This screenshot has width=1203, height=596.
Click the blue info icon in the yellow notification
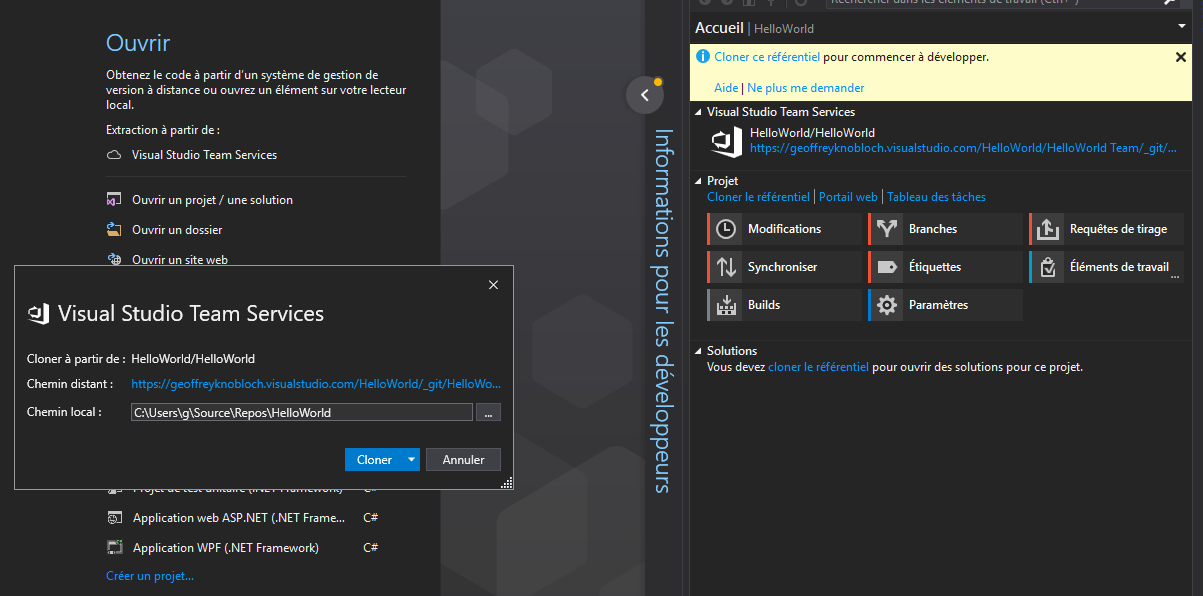(703, 57)
